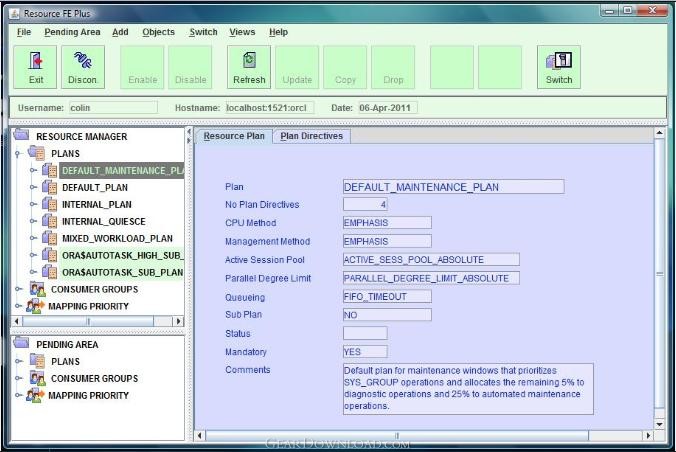Click the details panel scroll-down arrow

pos(659,424)
